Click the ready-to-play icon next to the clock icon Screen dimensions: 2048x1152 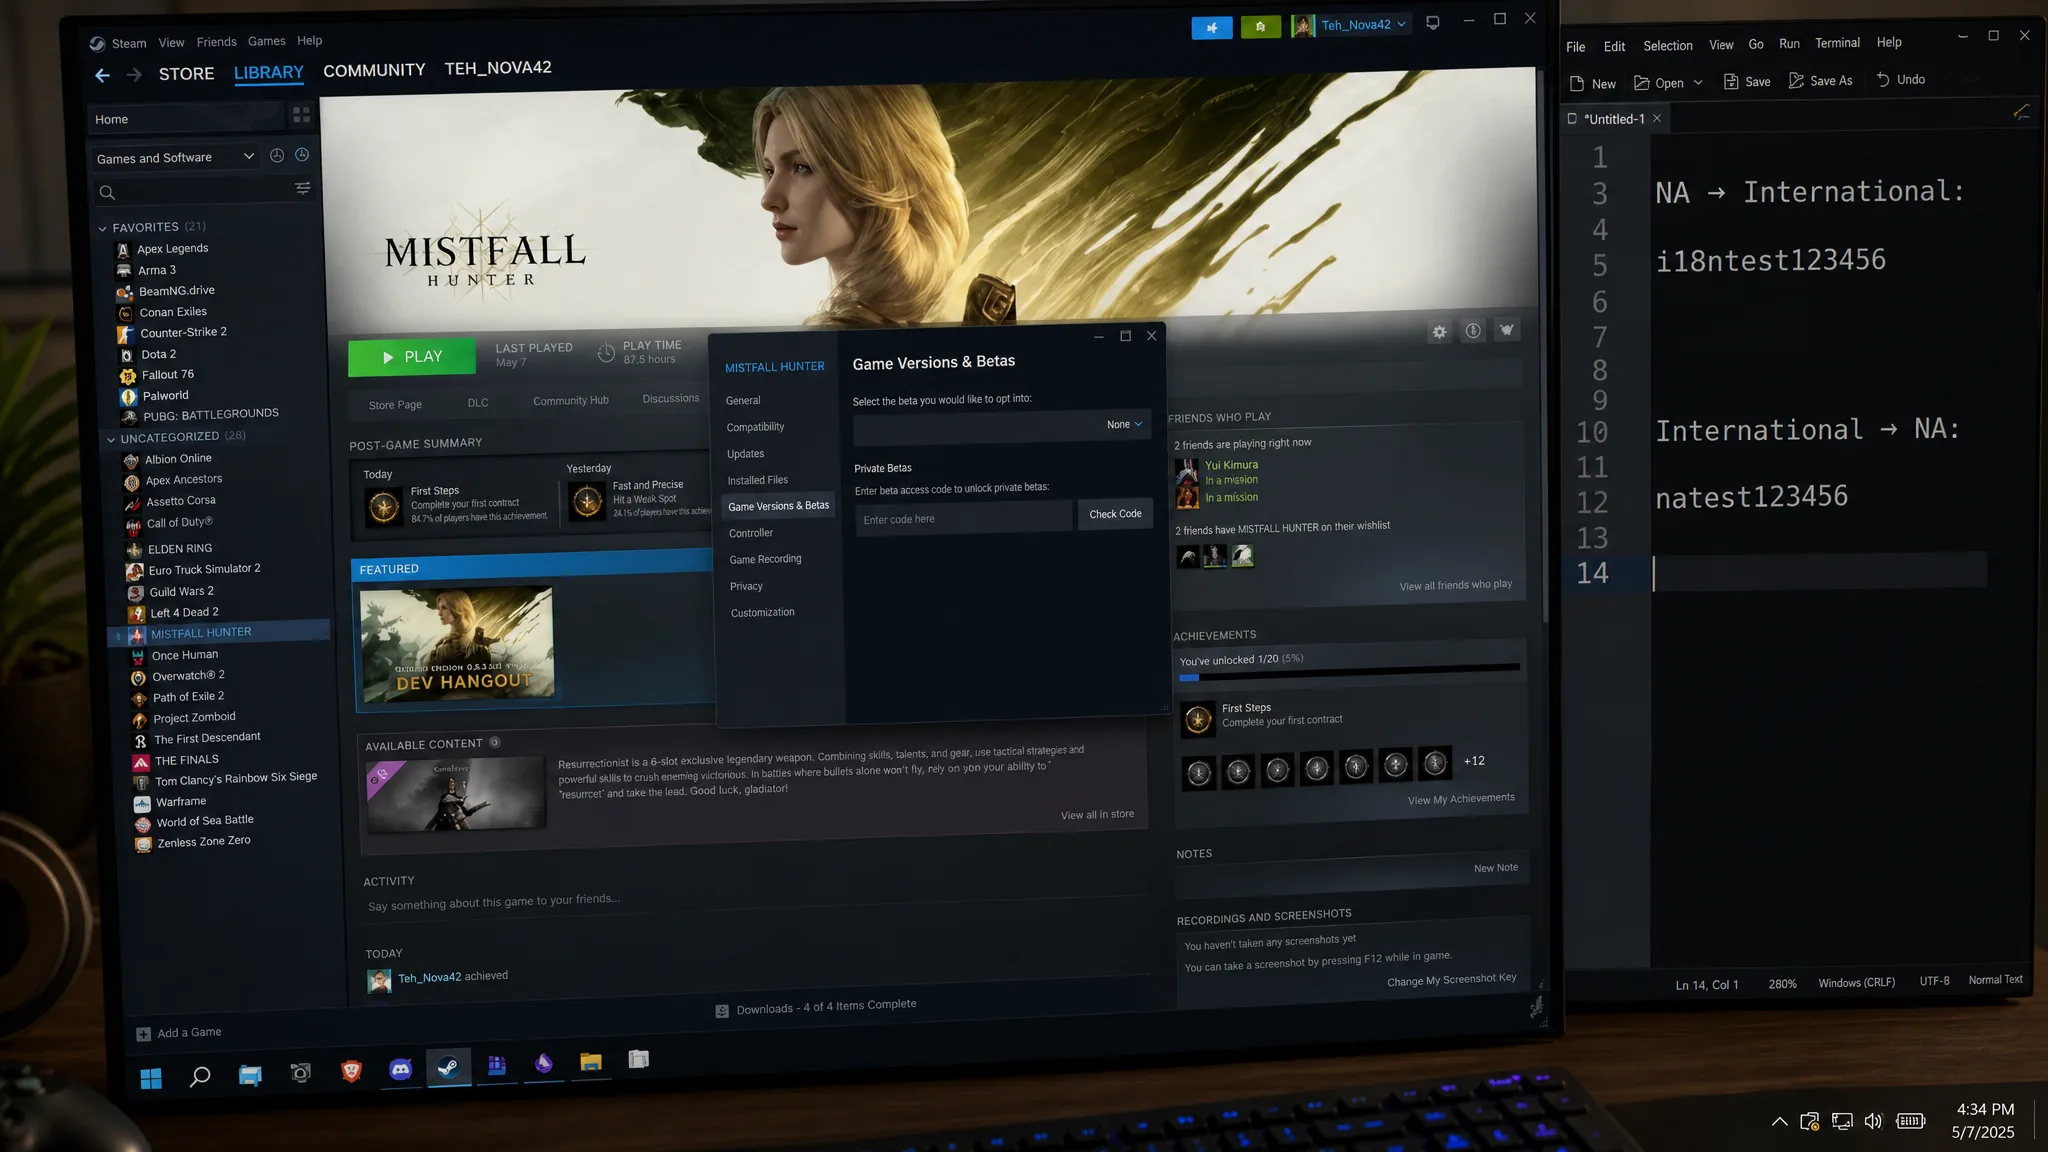coord(302,155)
